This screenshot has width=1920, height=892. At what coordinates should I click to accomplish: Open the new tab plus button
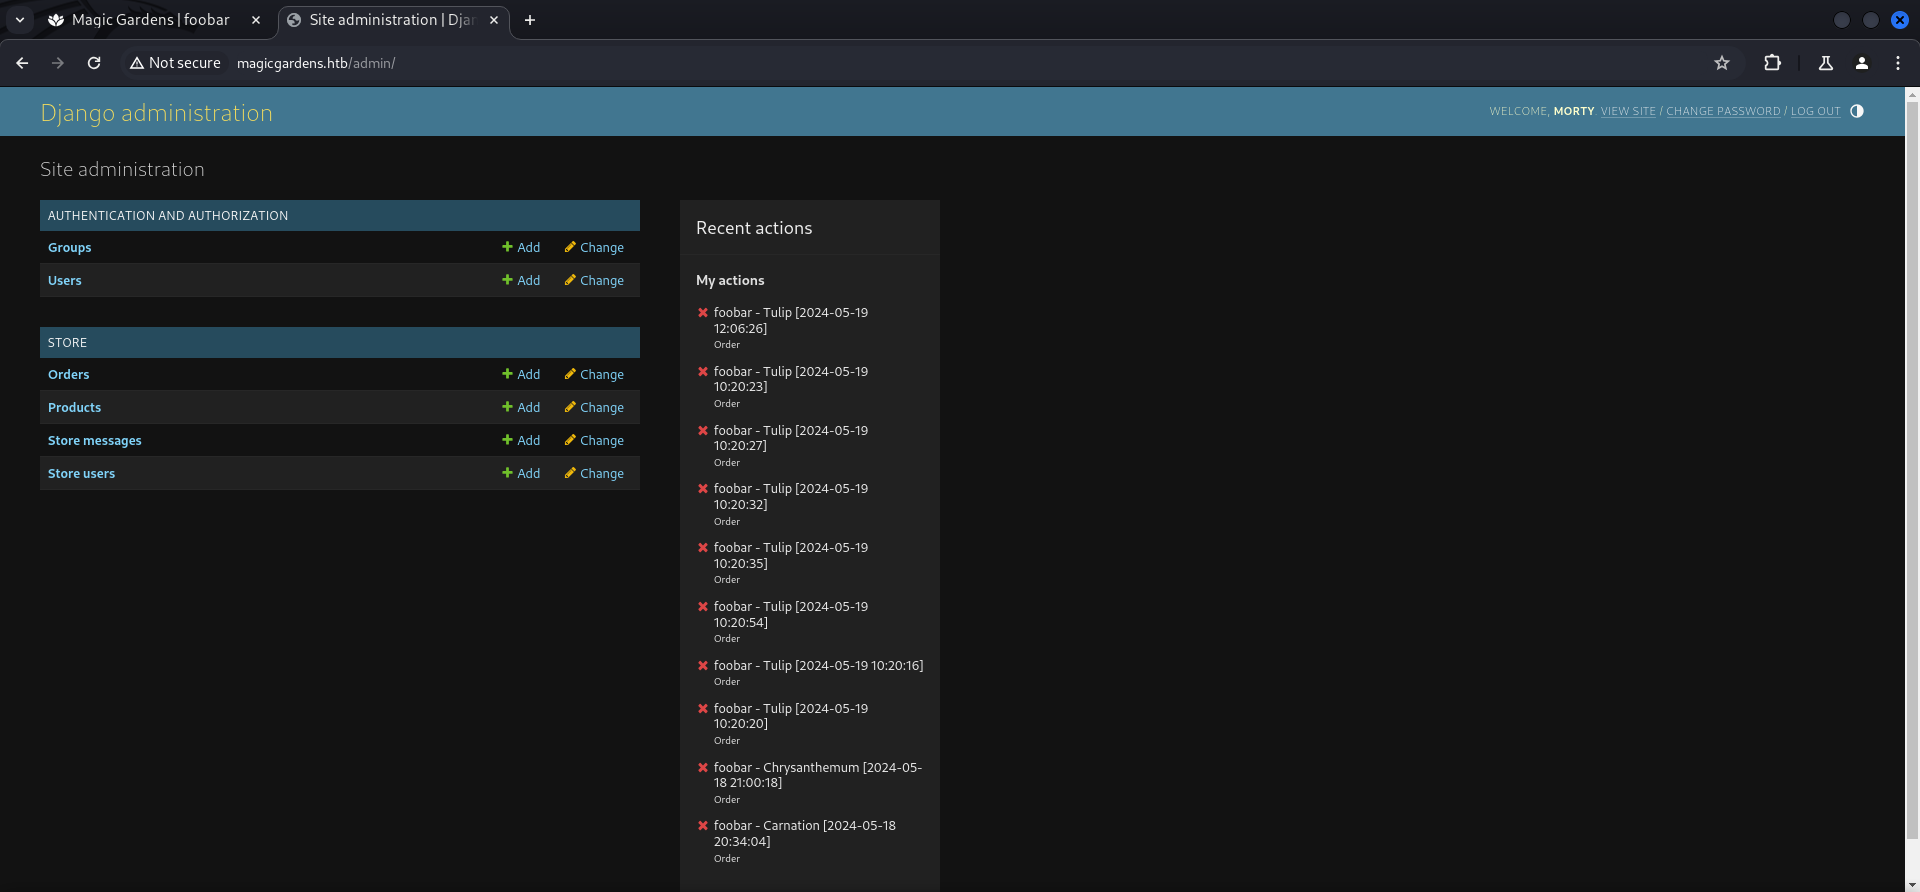(x=530, y=20)
